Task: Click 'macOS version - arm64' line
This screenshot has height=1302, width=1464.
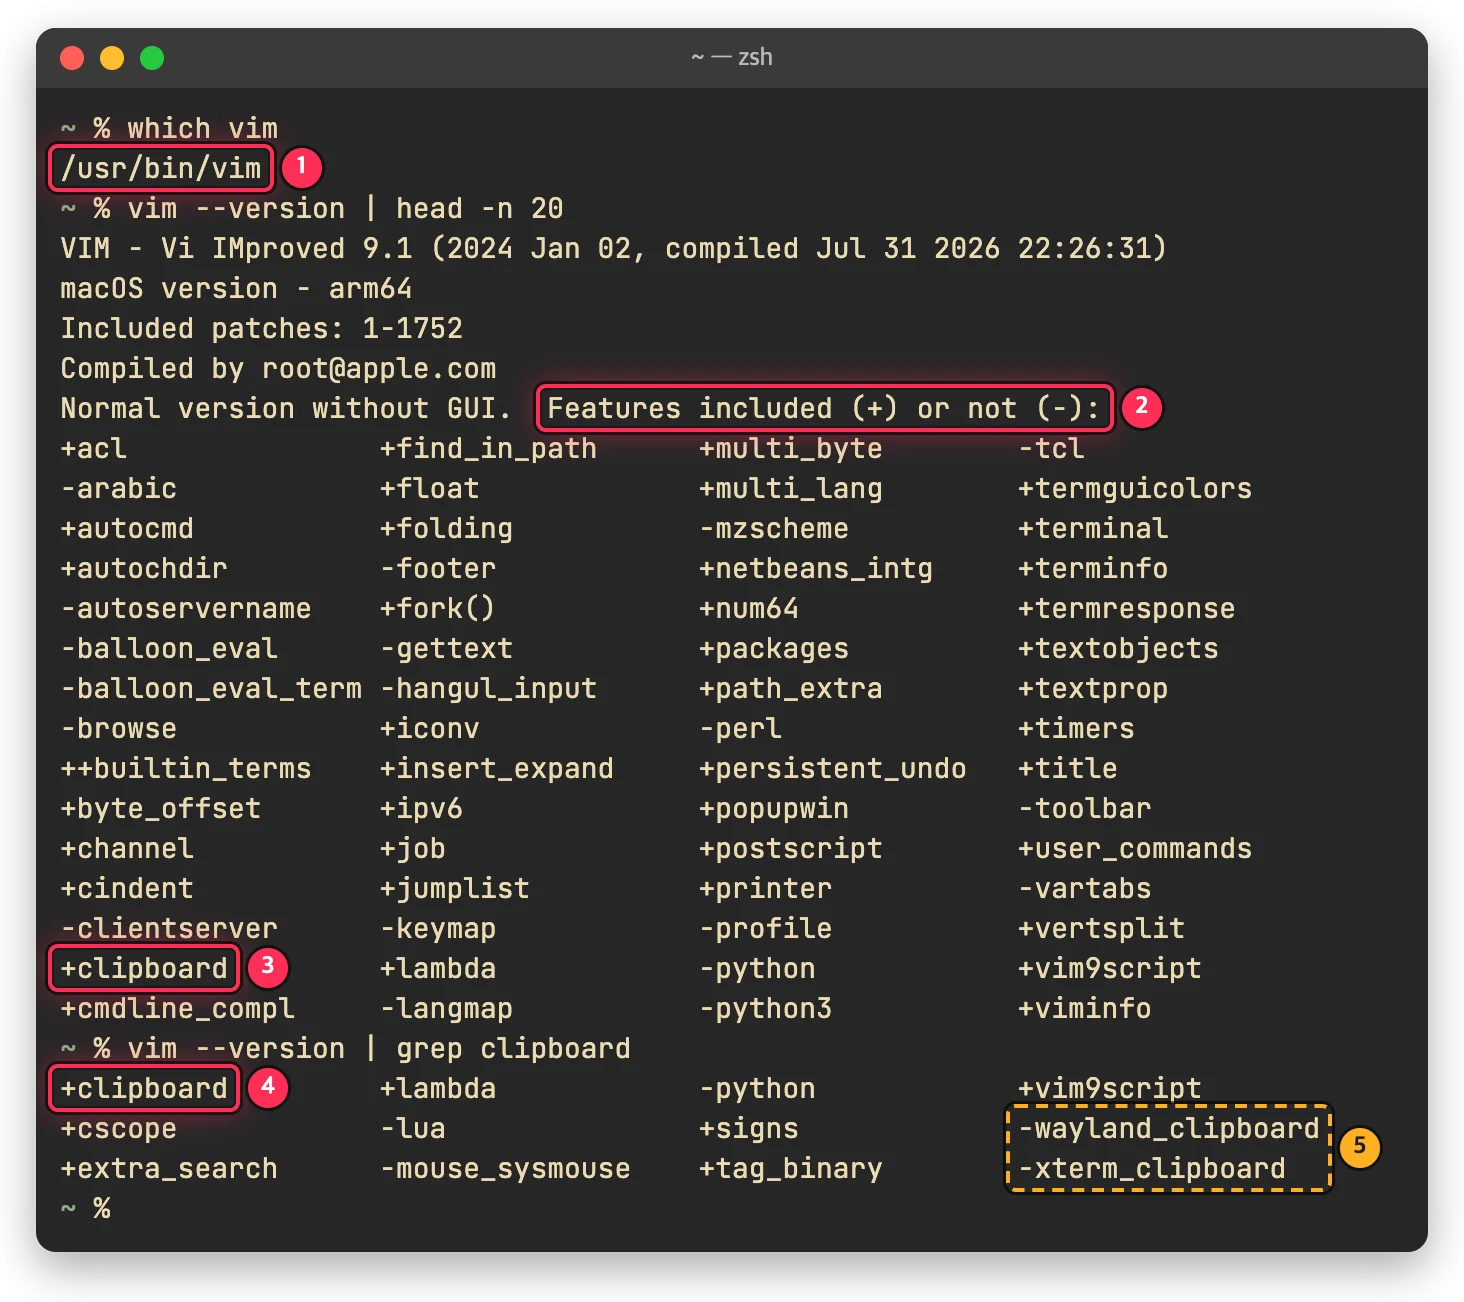Action: pos(236,288)
